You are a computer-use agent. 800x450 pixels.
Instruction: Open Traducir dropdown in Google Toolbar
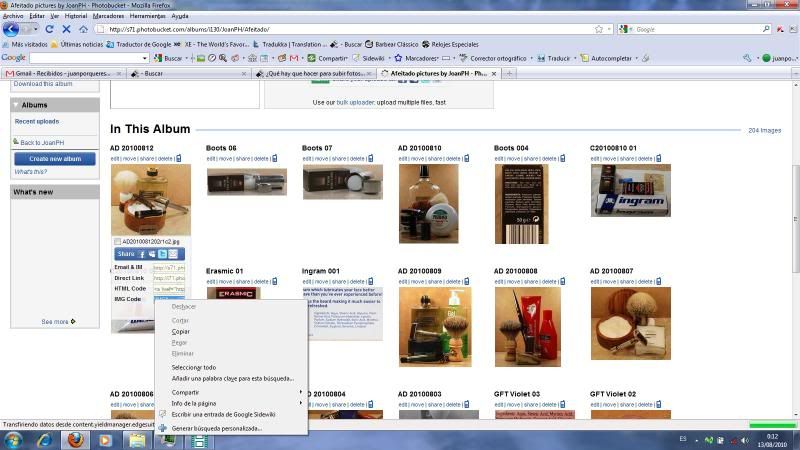click(x=575, y=59)
